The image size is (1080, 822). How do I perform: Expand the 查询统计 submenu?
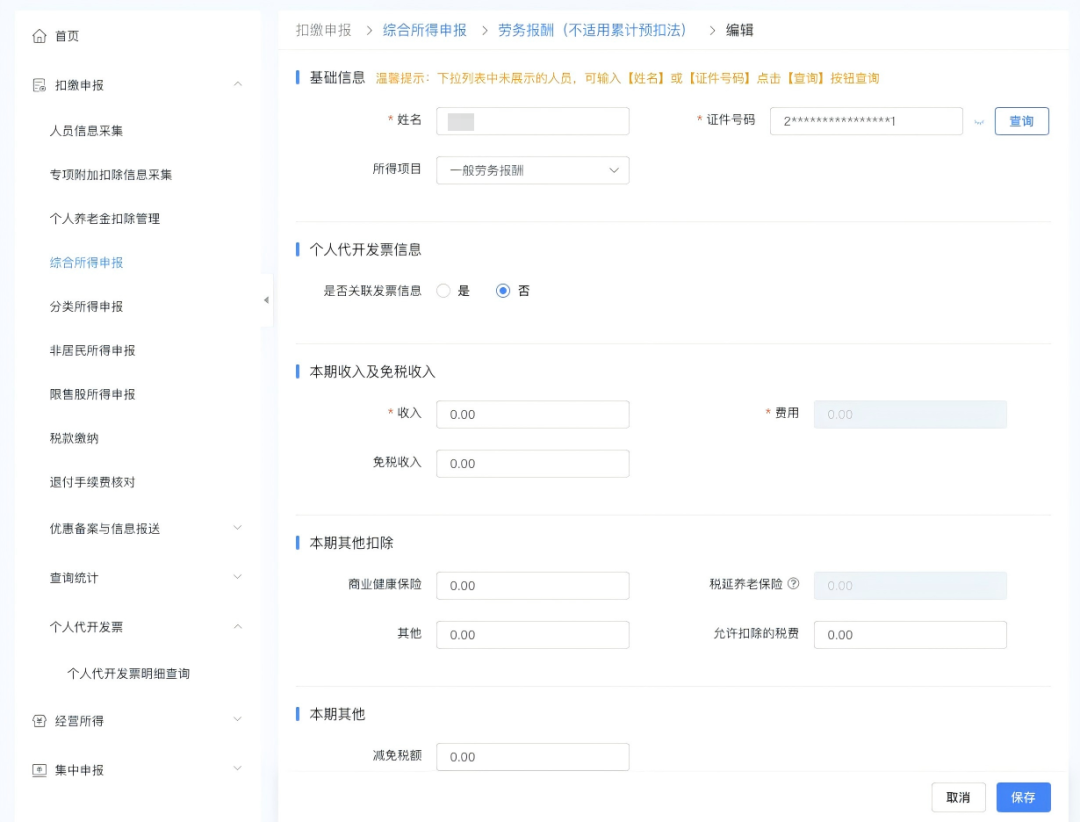[x=237, y=577]
